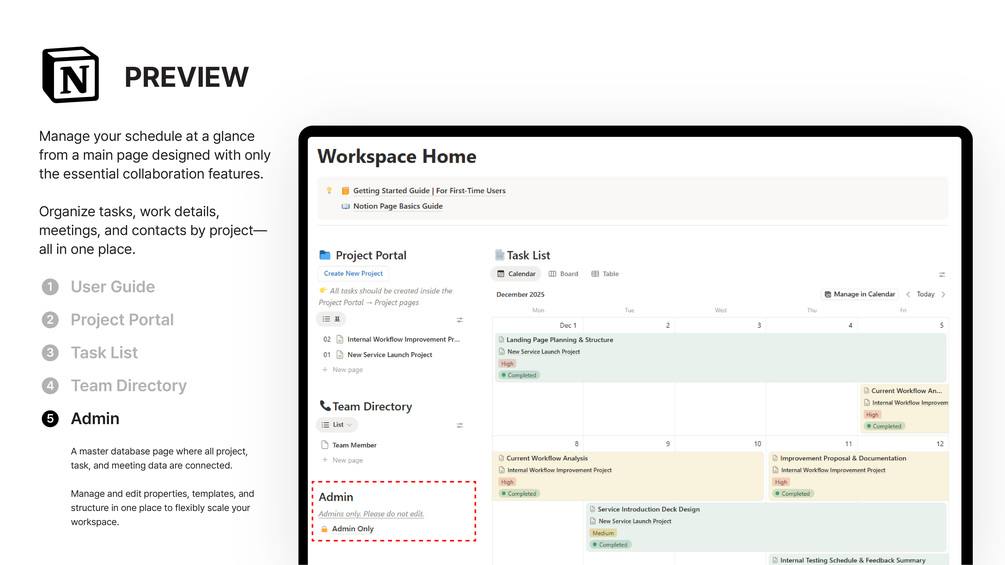This screenshot has width=1005, height=565.
Task: Click the pointing hand emoji in Project Portal note
Action: click(323, 291)
